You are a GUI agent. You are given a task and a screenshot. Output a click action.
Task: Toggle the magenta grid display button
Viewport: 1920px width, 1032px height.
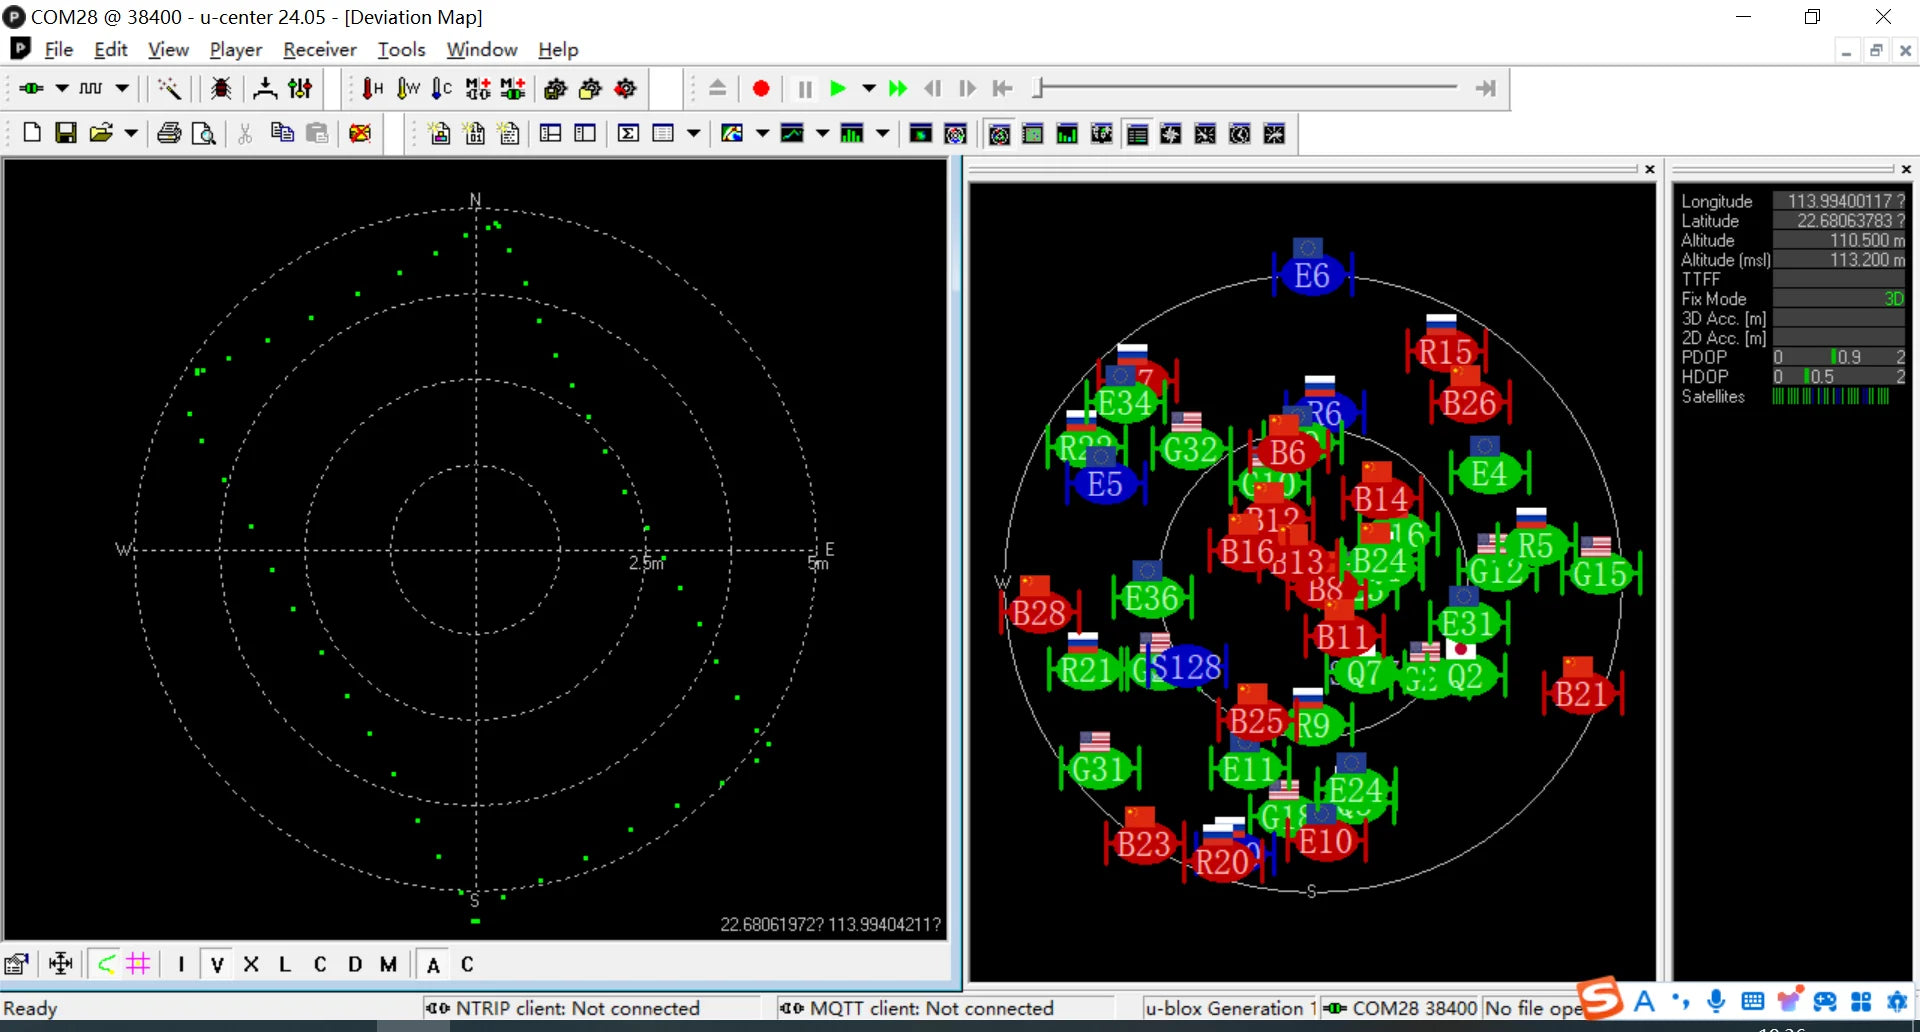click(x=138, y=964)
